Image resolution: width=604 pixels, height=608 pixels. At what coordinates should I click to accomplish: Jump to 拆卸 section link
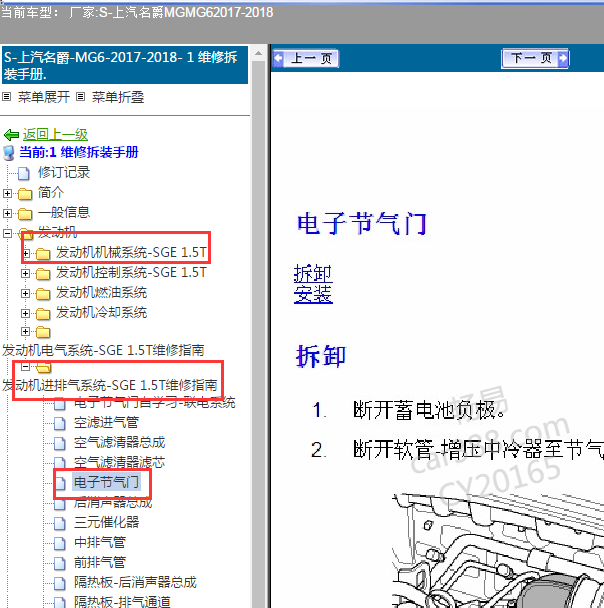[x=313, y=274]
